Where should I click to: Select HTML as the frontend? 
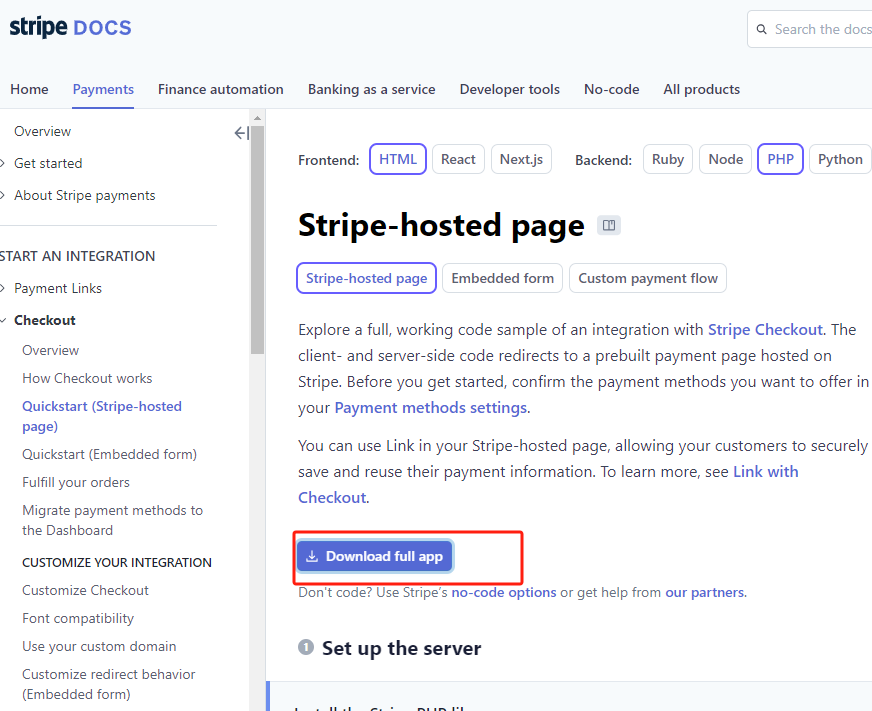[x=398, y=159]
